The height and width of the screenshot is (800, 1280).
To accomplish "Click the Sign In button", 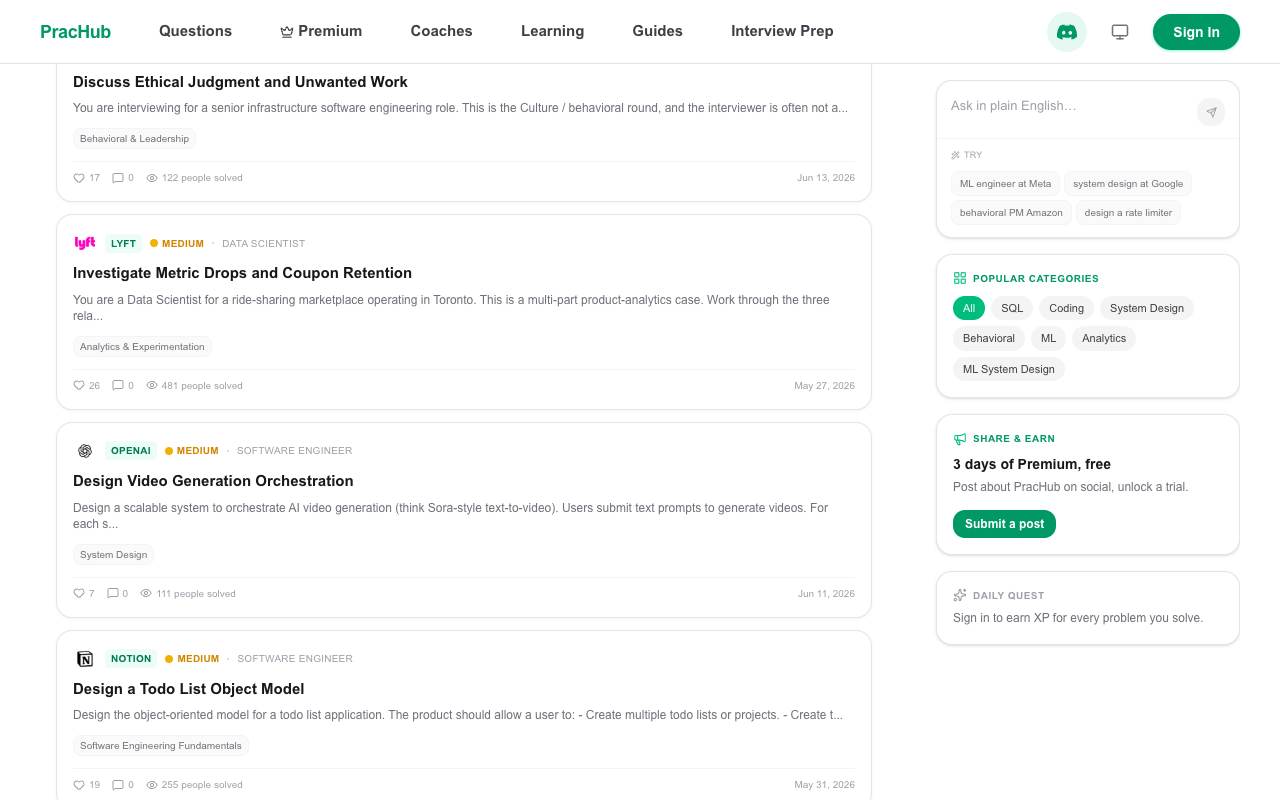I will (1196, 32).
